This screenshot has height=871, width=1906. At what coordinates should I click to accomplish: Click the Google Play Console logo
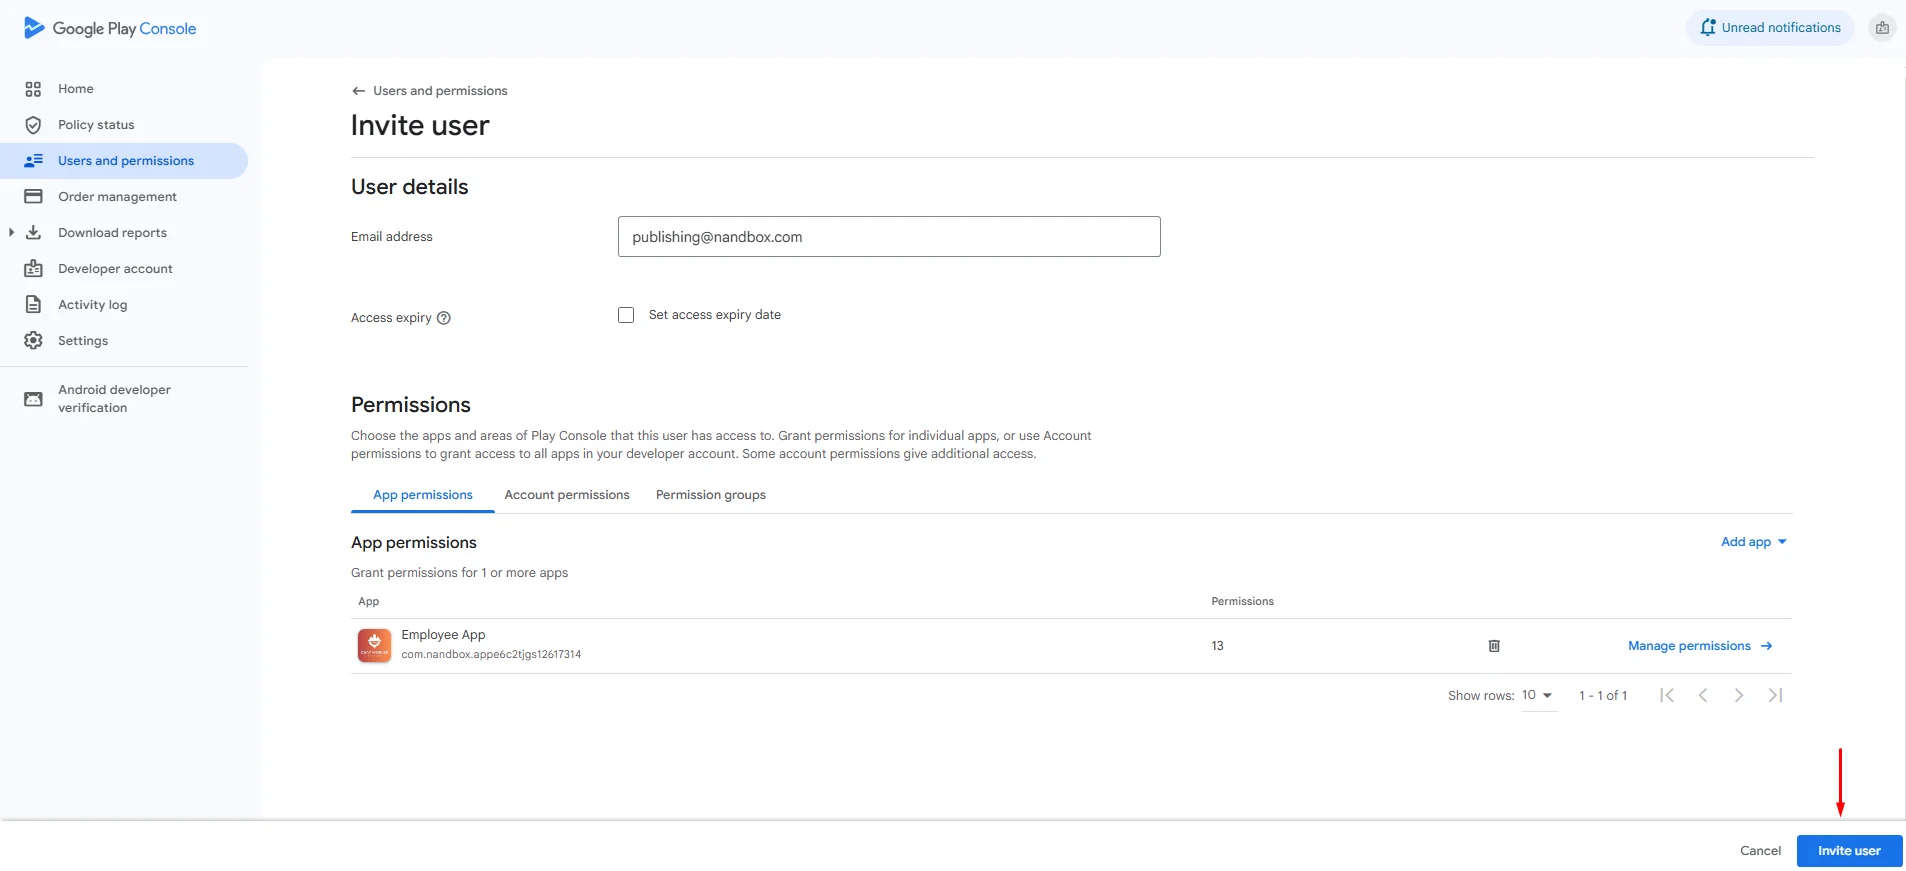tap(110, 28)
